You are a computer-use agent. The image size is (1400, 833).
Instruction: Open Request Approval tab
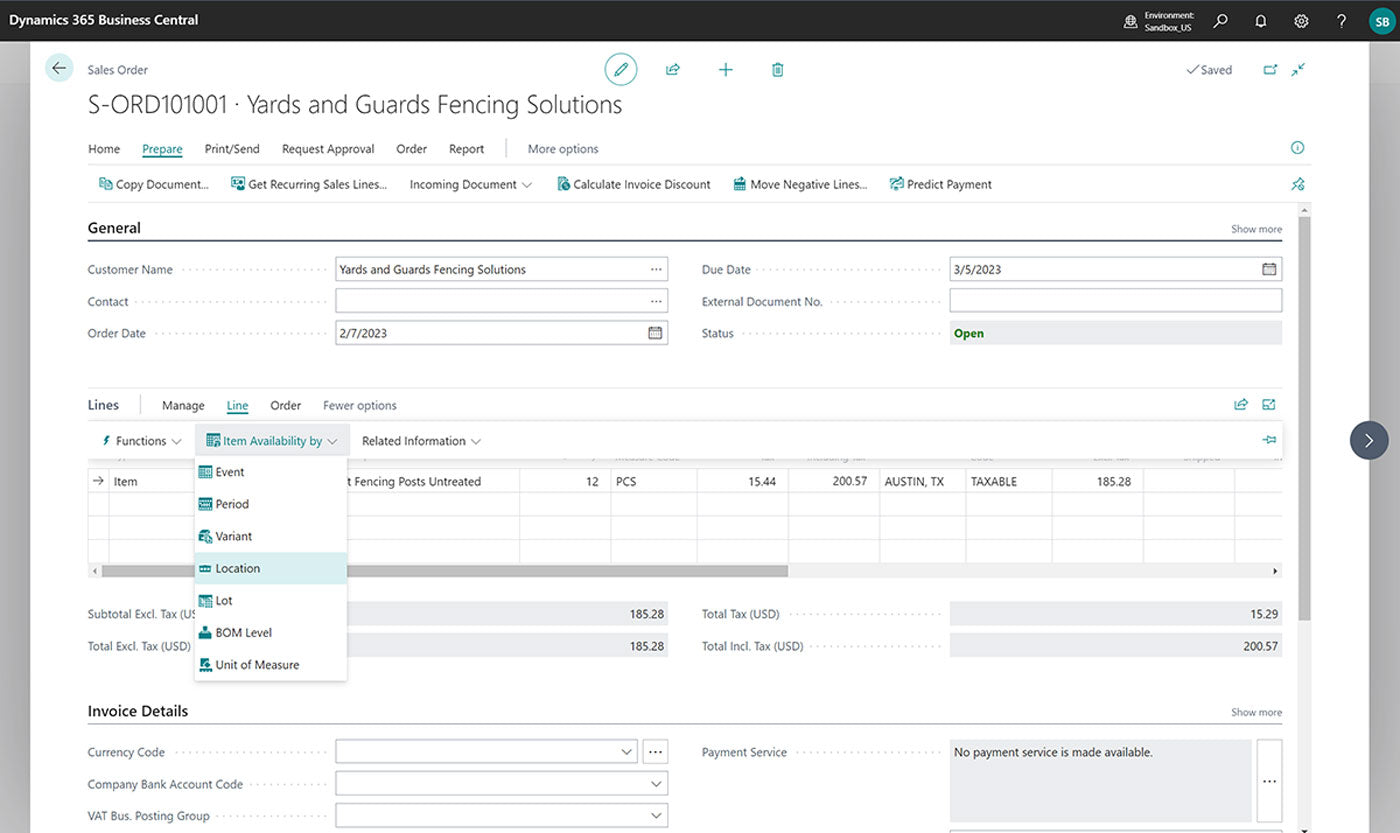328,149
